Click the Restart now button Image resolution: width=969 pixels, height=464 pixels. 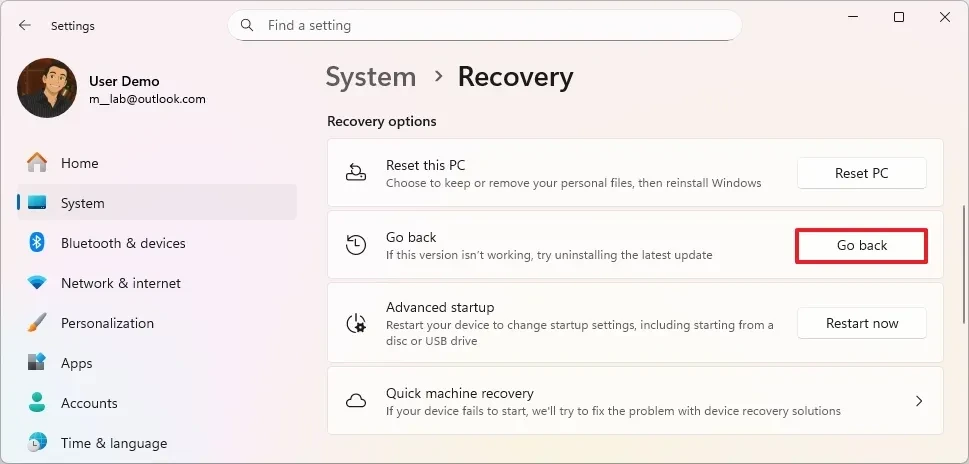click(861, 323)
